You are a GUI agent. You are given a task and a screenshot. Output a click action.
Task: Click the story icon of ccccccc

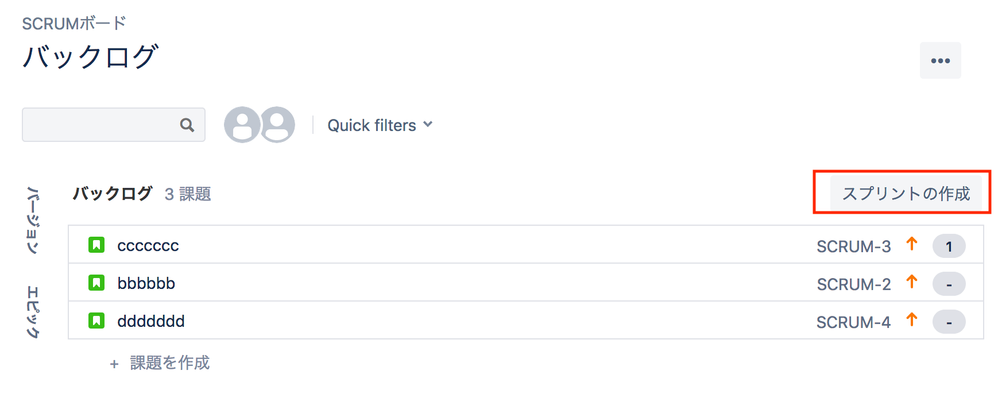pyautogui.click(x=96, y=245)
